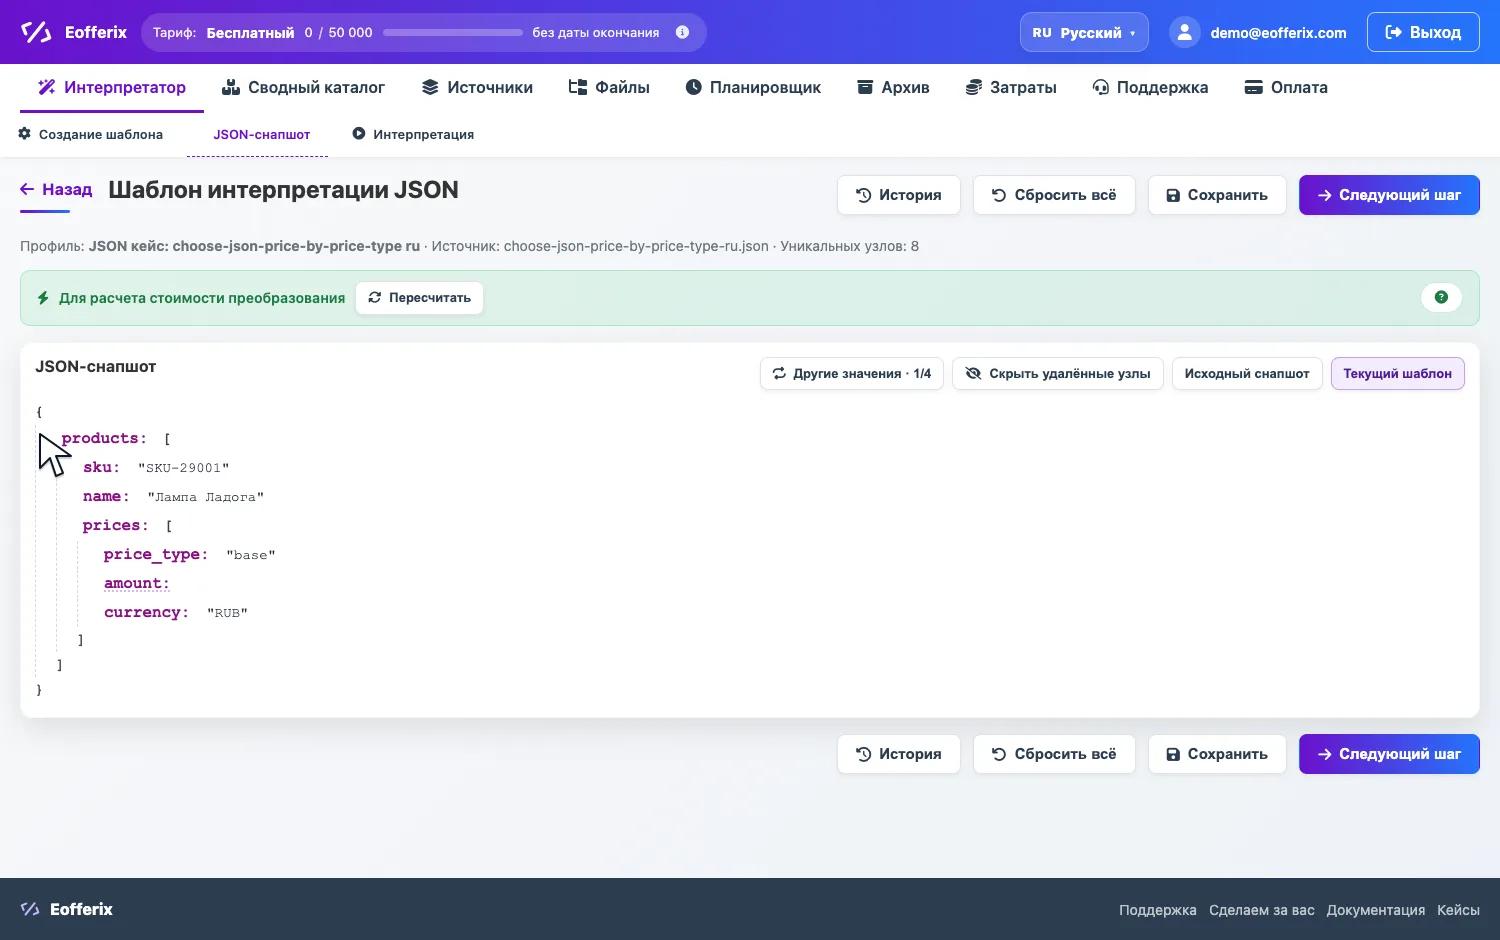Click the "Лампа Ладога" value

click(206, 497)
